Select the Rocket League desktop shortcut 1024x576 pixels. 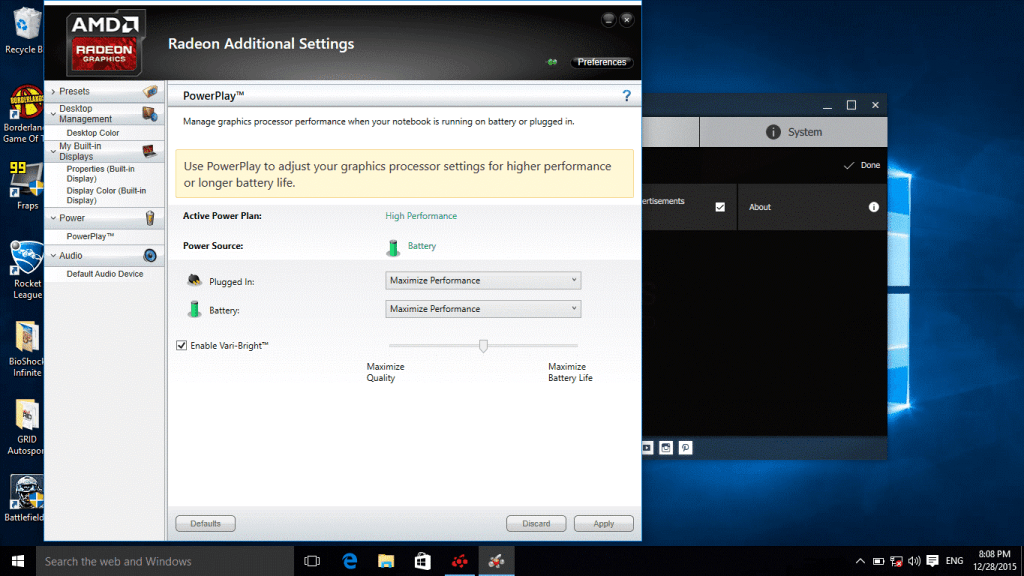pyautogui.click(x=27, y=270)
